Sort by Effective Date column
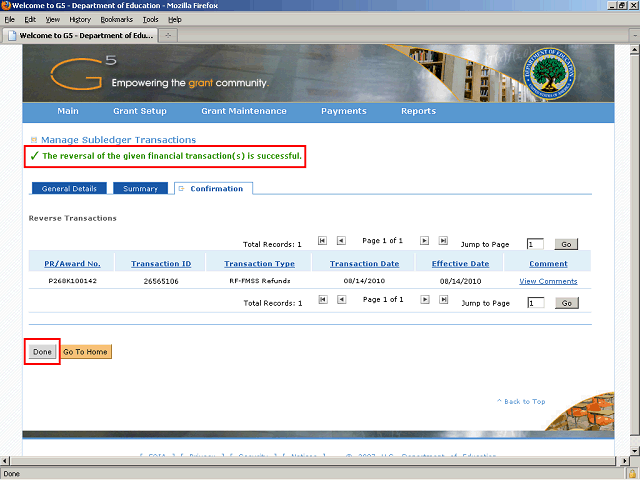Image resolution: width=640 pixels, height=480 pixels. tap(460, 264)
